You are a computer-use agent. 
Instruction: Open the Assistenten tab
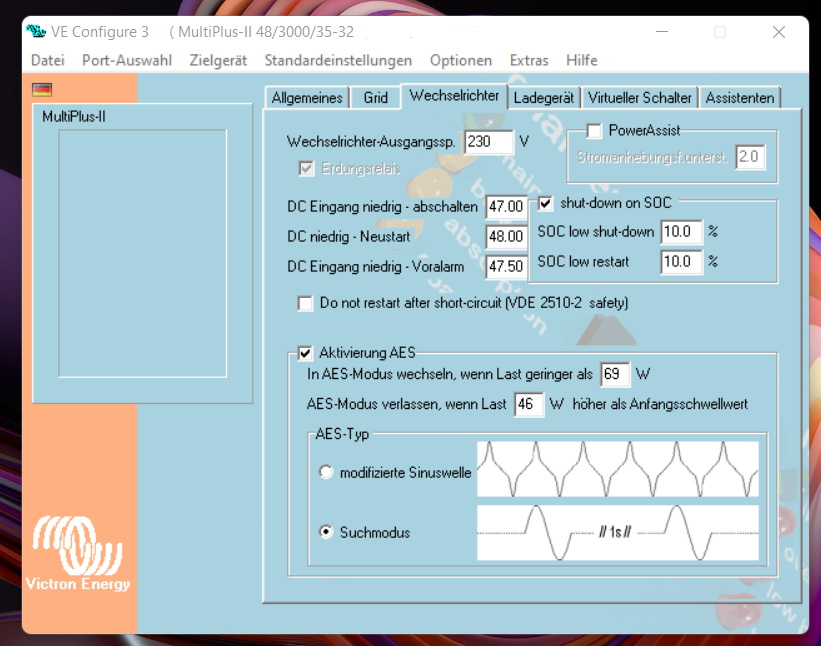click(739, 97)
